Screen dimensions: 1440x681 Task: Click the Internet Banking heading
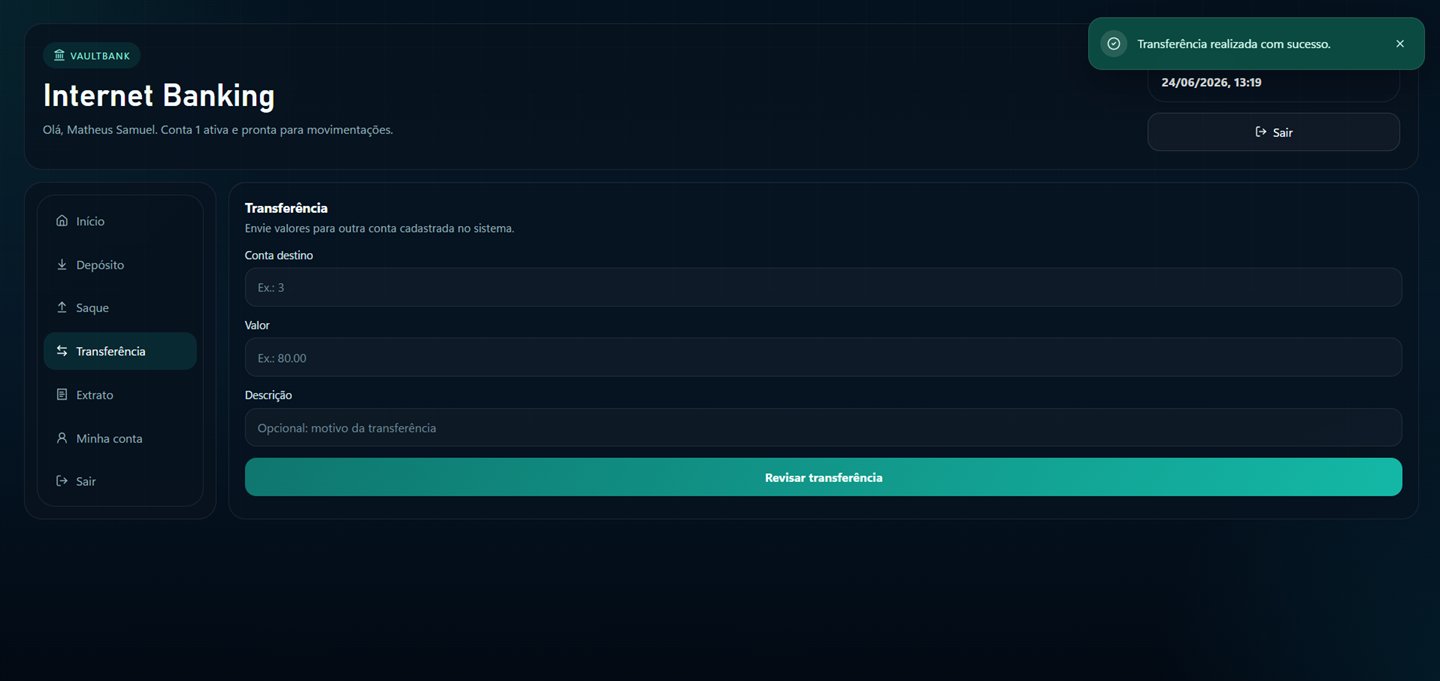coord(159,96)
